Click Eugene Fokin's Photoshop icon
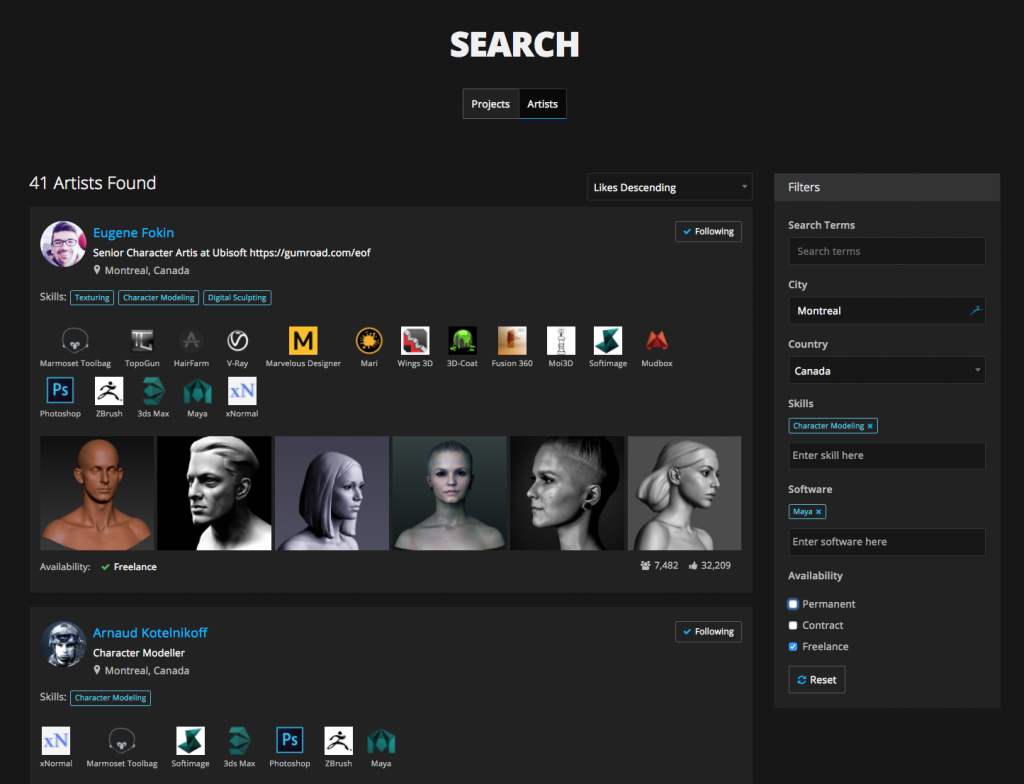 tap(60, 391)
